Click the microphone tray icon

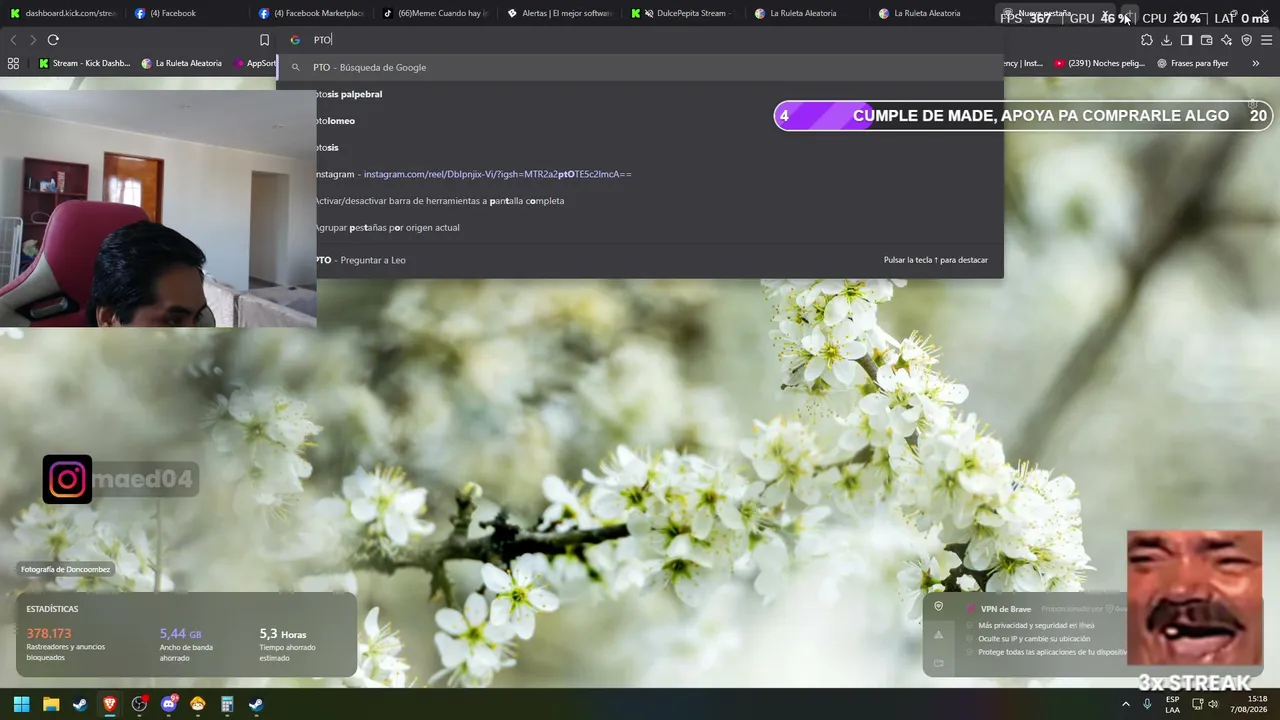[1148, 704]
